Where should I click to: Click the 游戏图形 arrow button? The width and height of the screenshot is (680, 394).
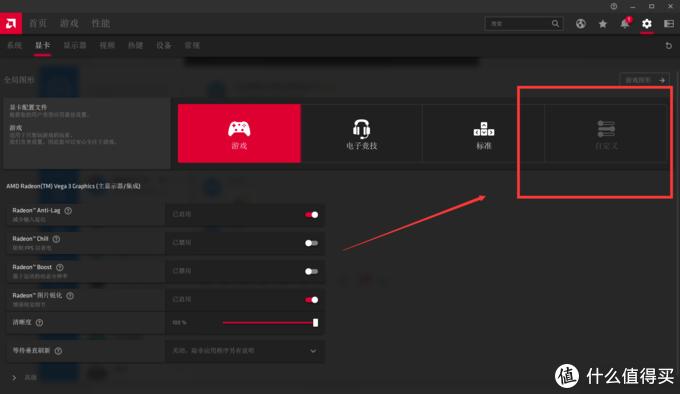tap(645, 80)
